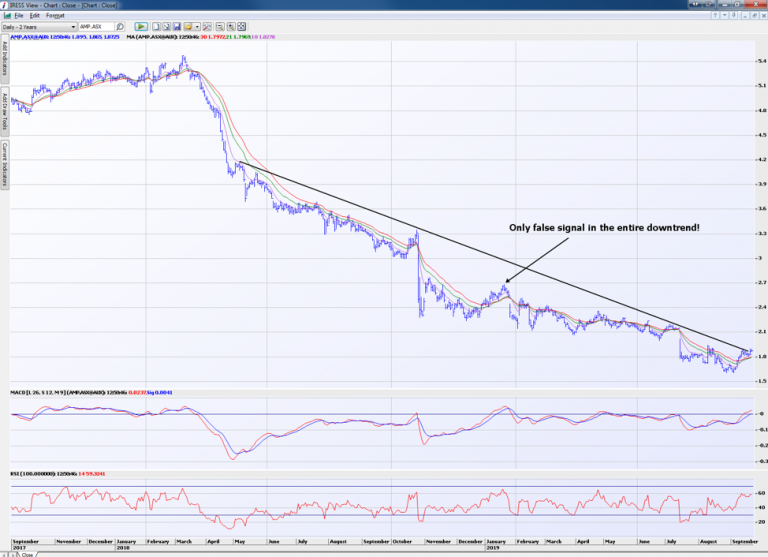
Task: Click the green play button in toolbar
Action: 141,26
